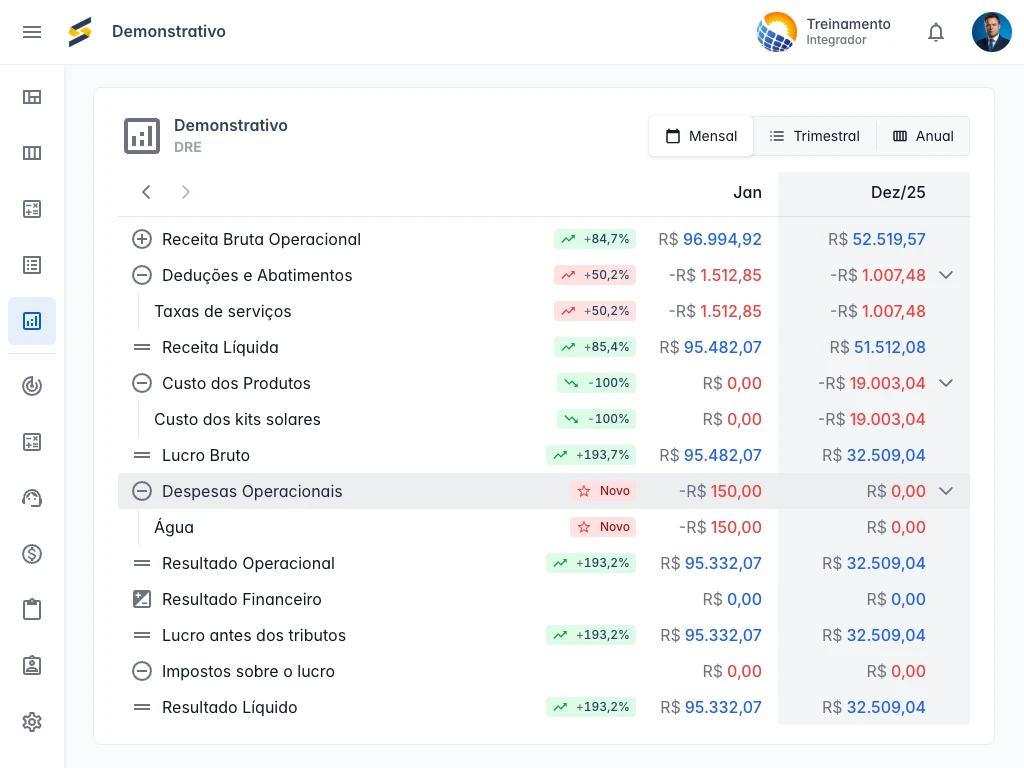Select the Mensal view tab
The image size is (1024, 768).
(x=701, y=136)
